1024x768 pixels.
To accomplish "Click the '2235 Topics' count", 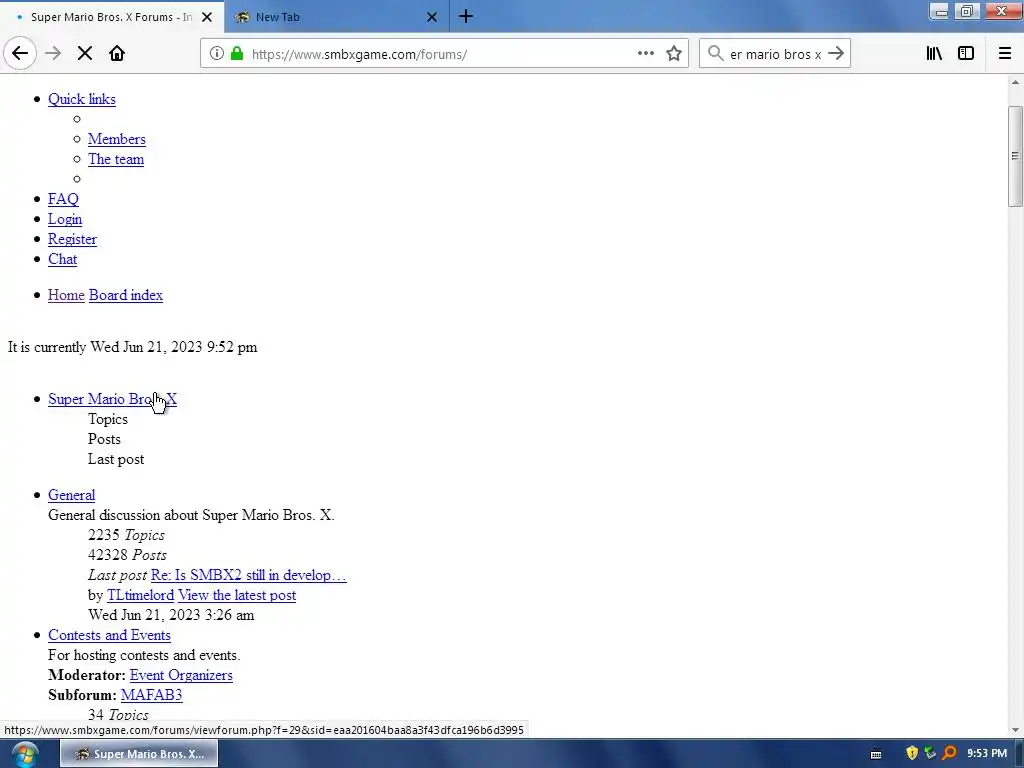I will pos(126,536).
